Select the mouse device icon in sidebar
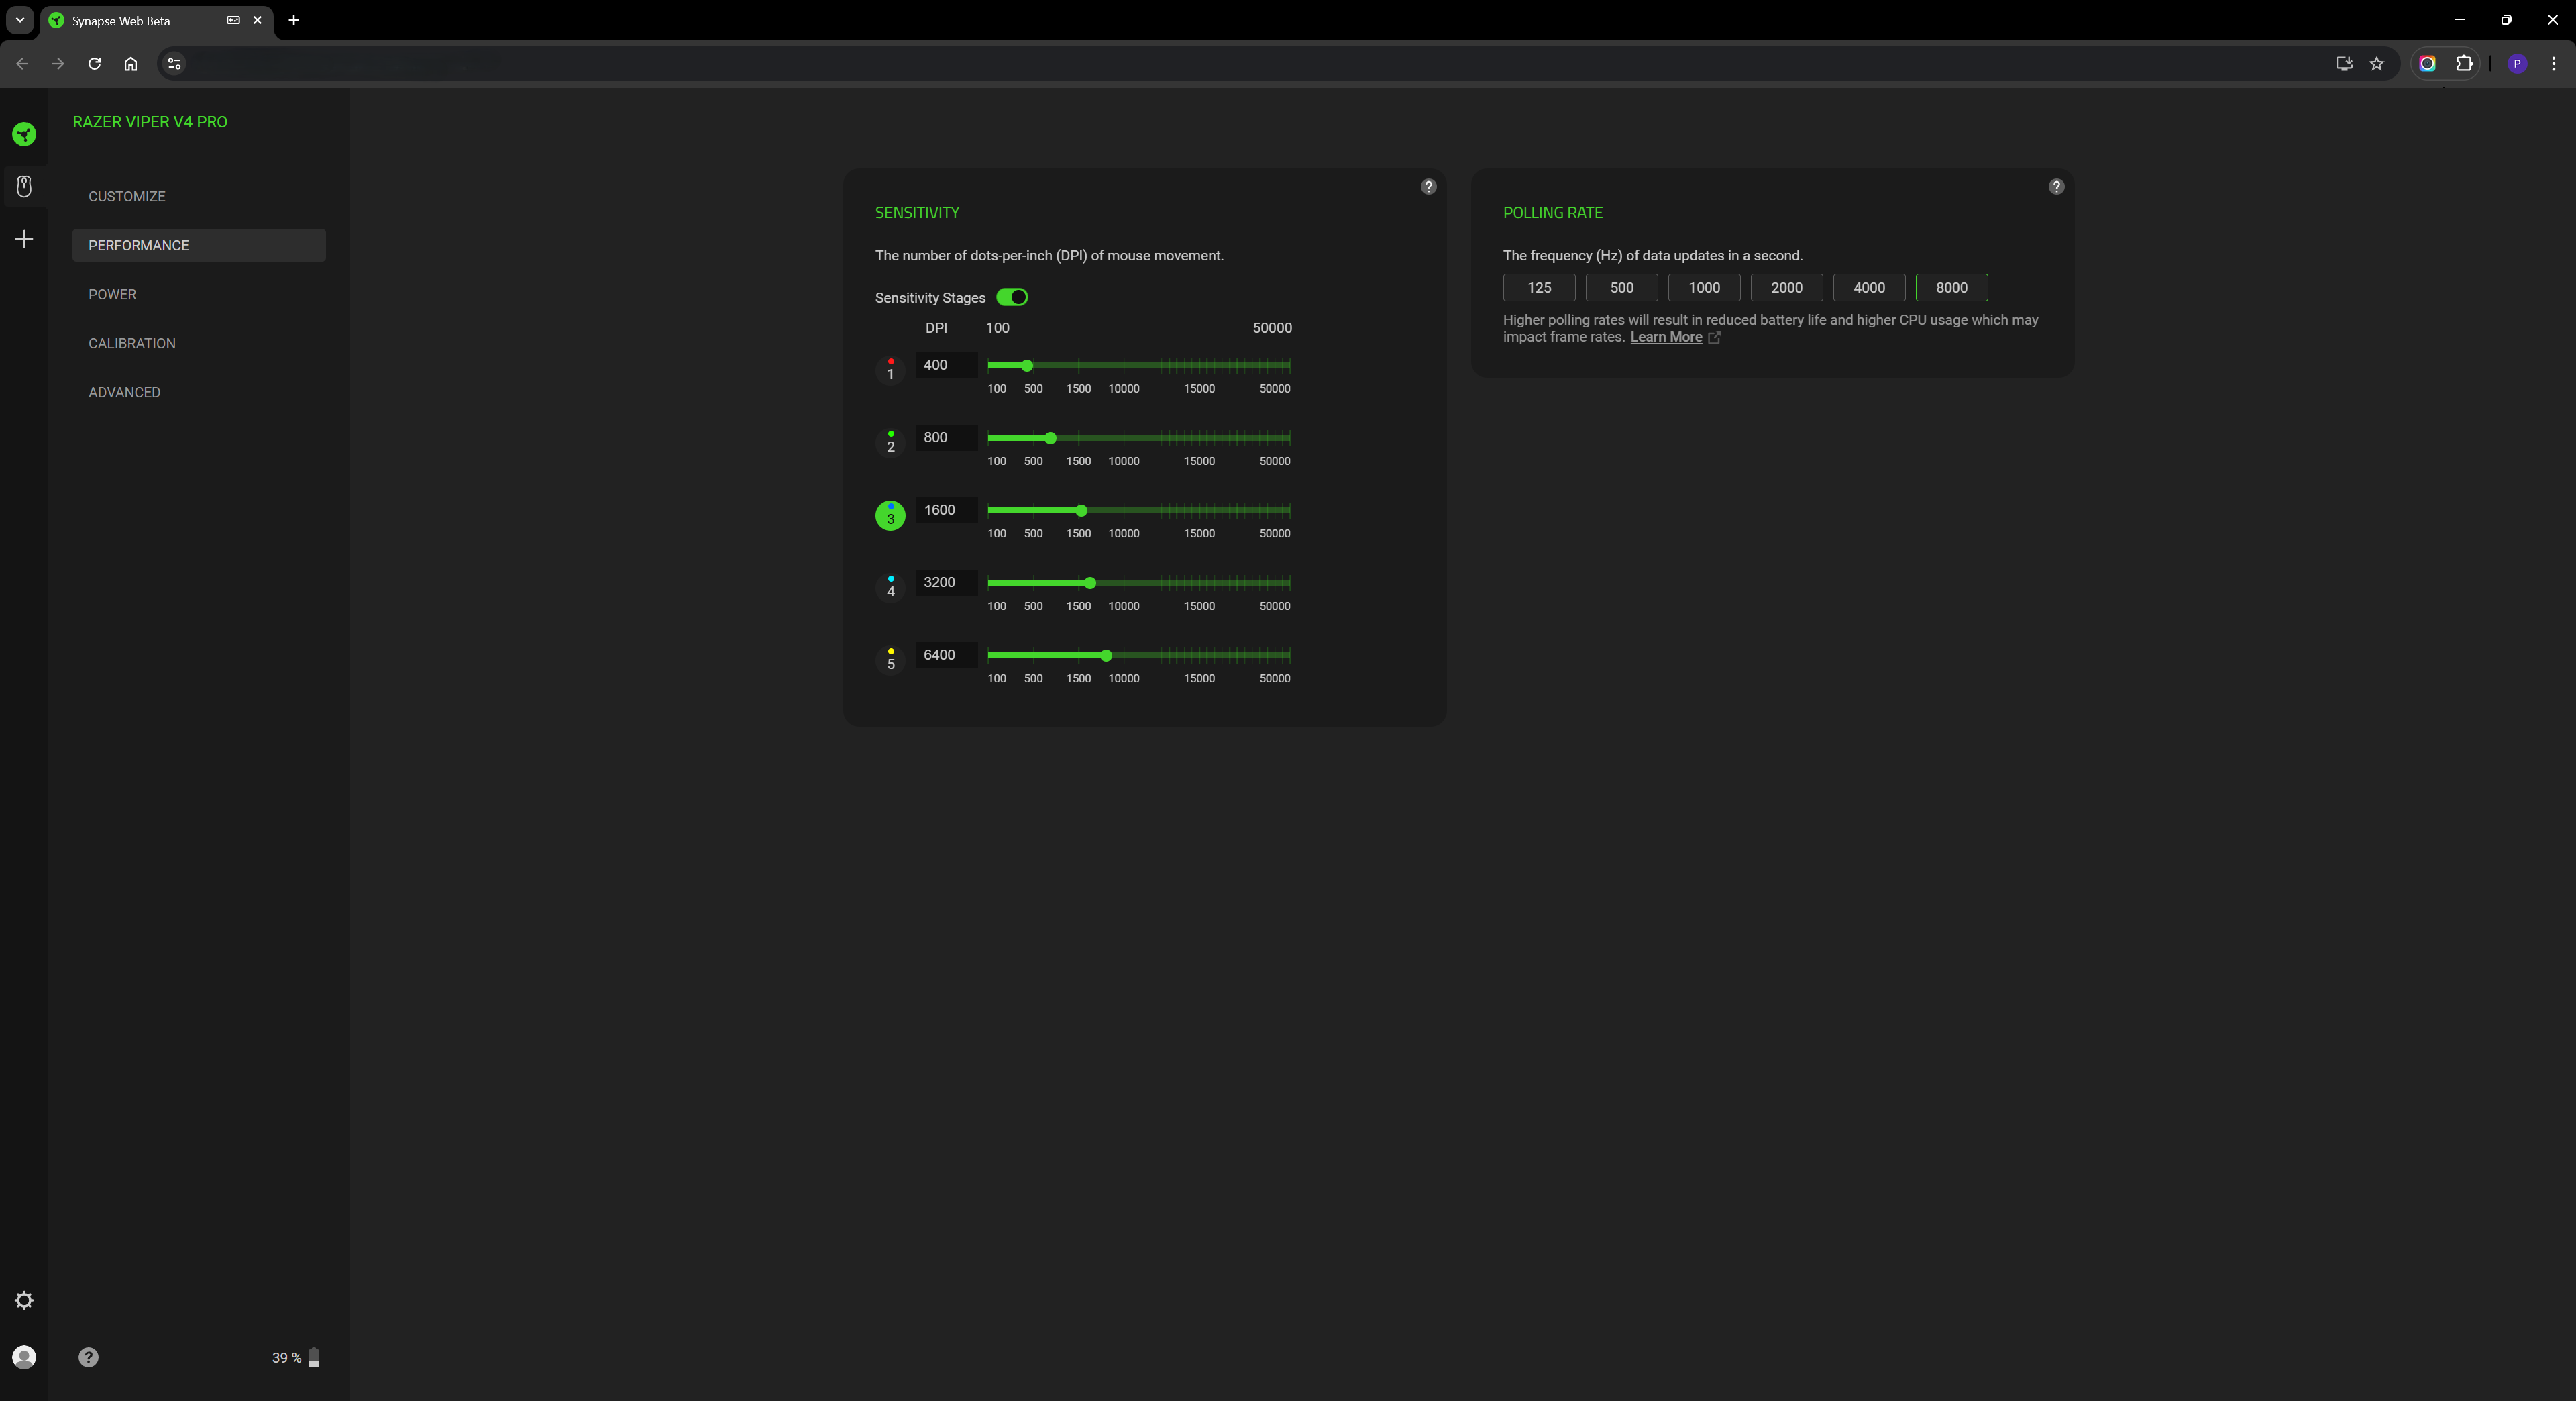Image resolution: width=2576 pixels, height=1401 pixels. (x=24, y=186)
